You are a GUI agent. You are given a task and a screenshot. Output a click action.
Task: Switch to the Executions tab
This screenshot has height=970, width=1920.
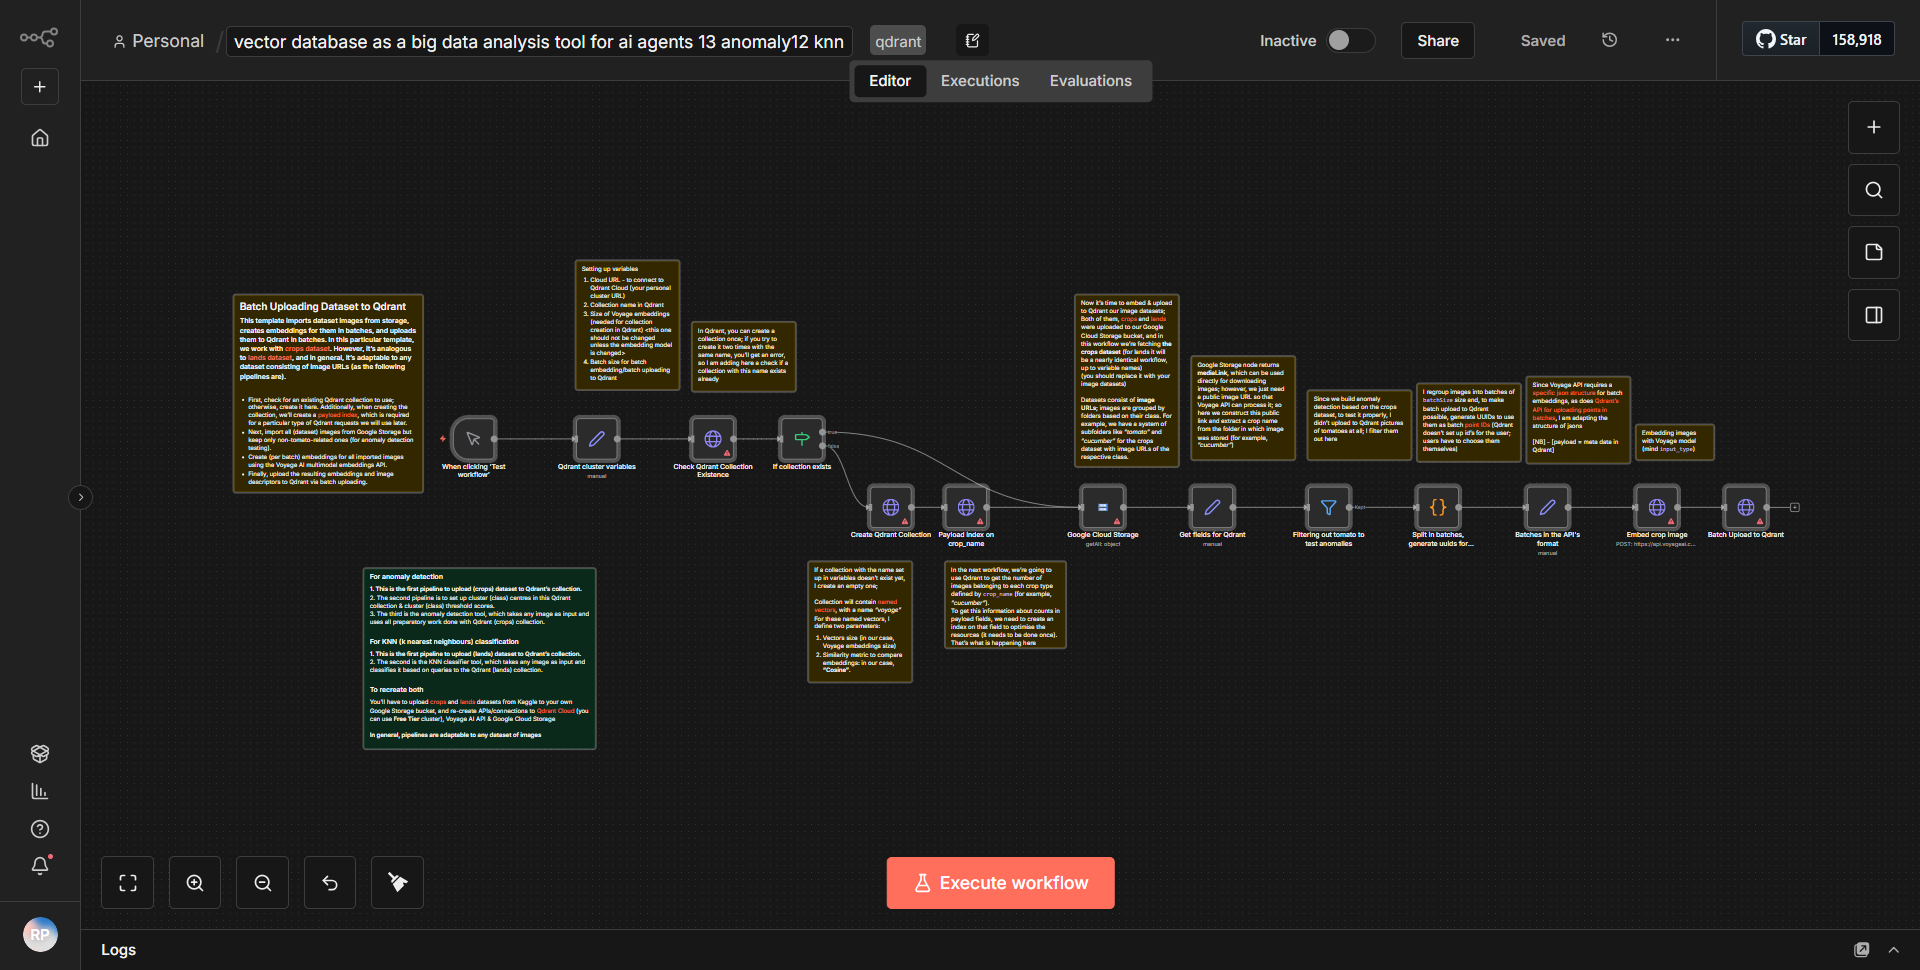tap(980, 81)
